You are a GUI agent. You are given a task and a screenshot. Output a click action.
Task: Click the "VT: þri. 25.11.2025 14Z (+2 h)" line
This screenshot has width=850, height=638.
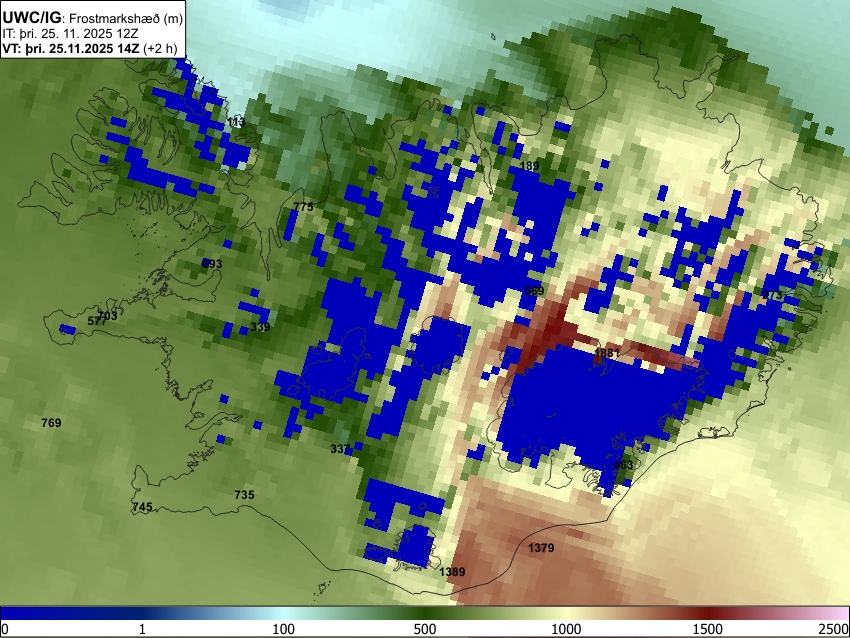(89, 48)
